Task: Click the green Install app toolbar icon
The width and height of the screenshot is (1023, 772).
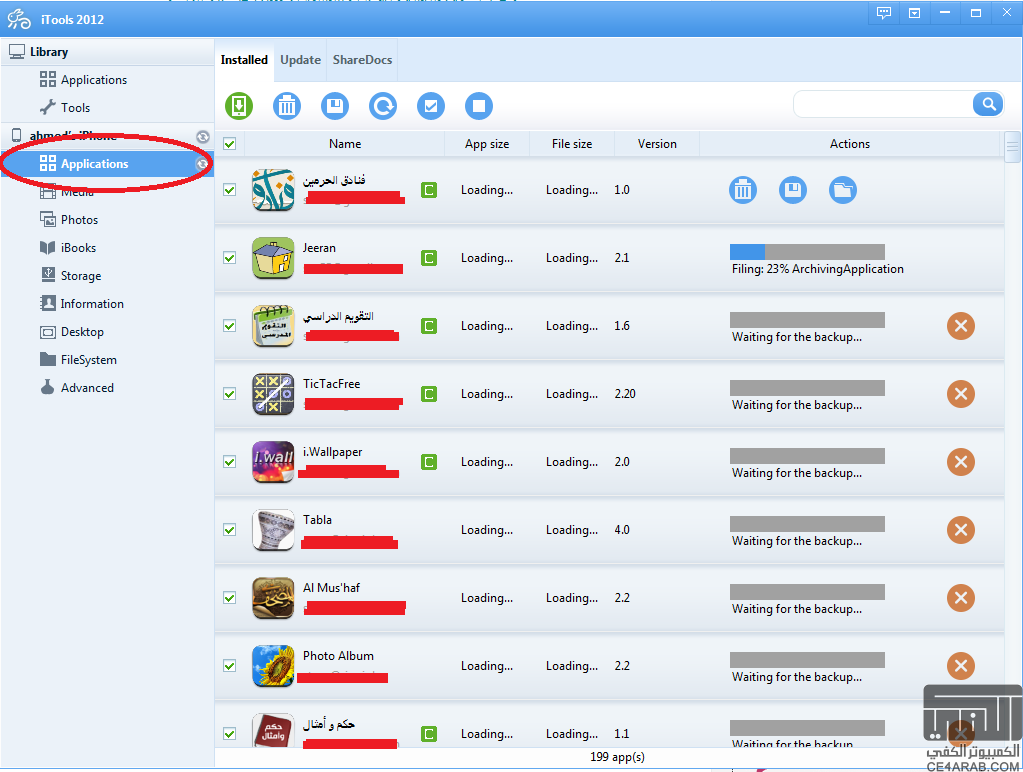Action: tap(239, 106)
